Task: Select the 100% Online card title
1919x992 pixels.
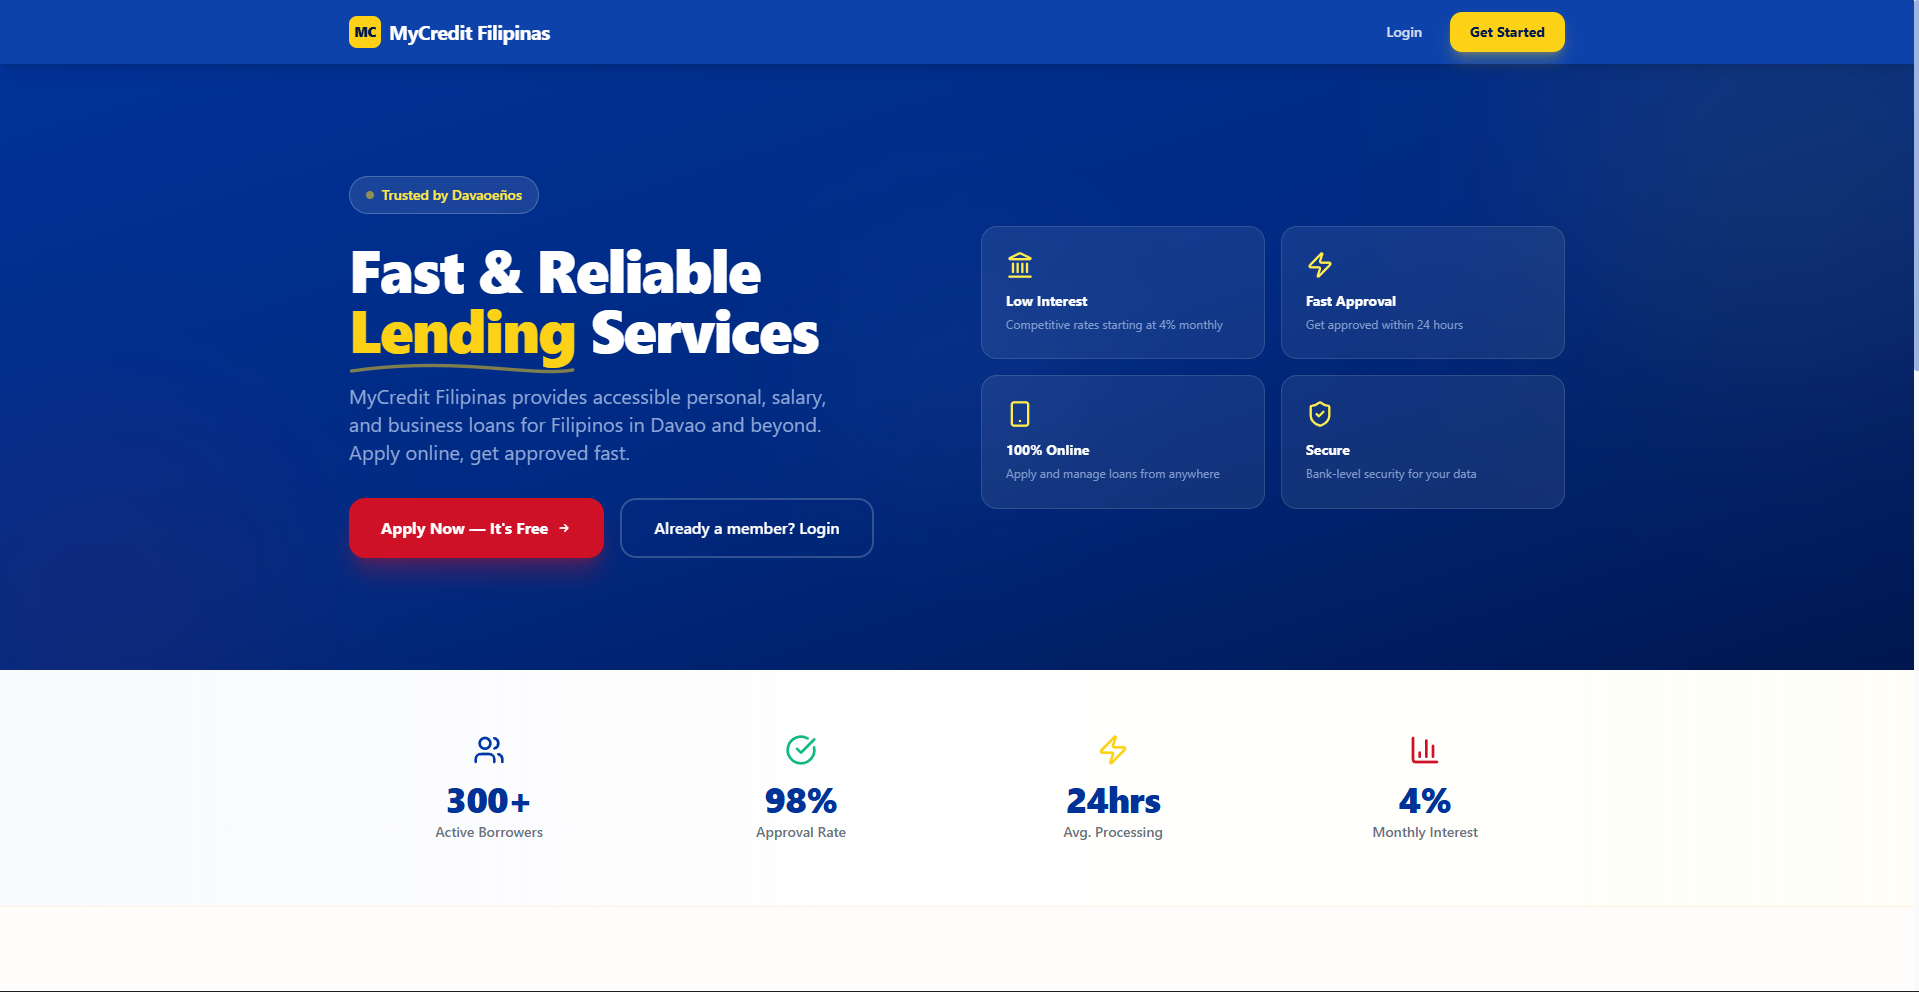Action: 1048,450
